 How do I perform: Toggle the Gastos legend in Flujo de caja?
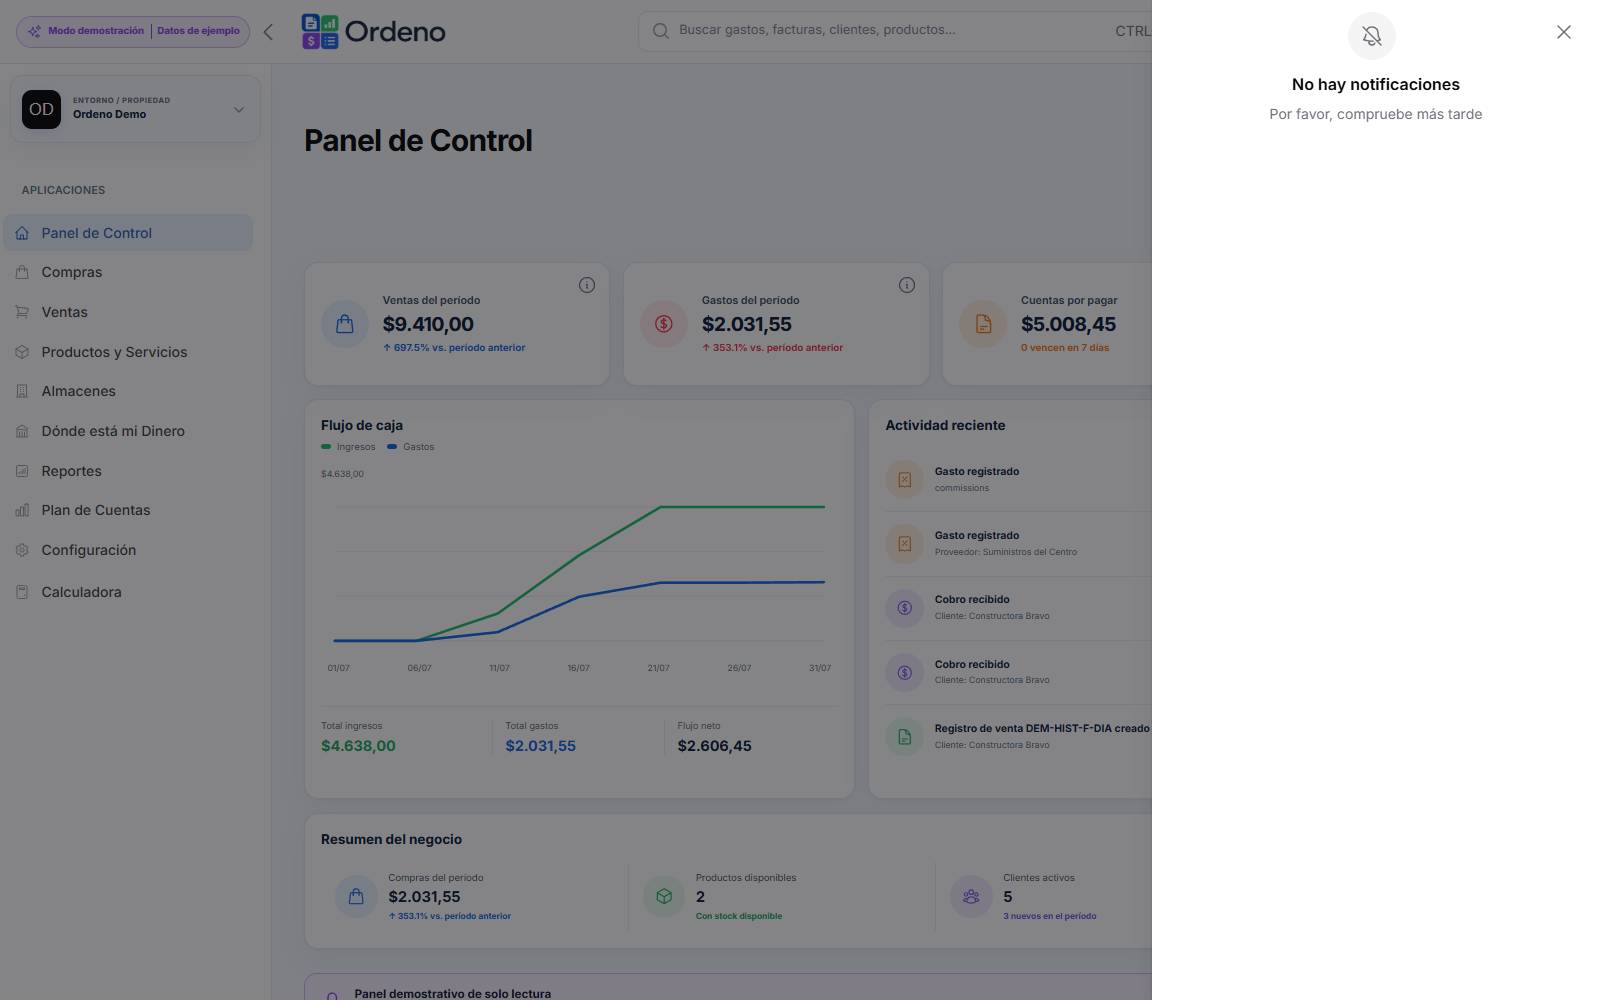pyautogui.click(x=411, y=447)
